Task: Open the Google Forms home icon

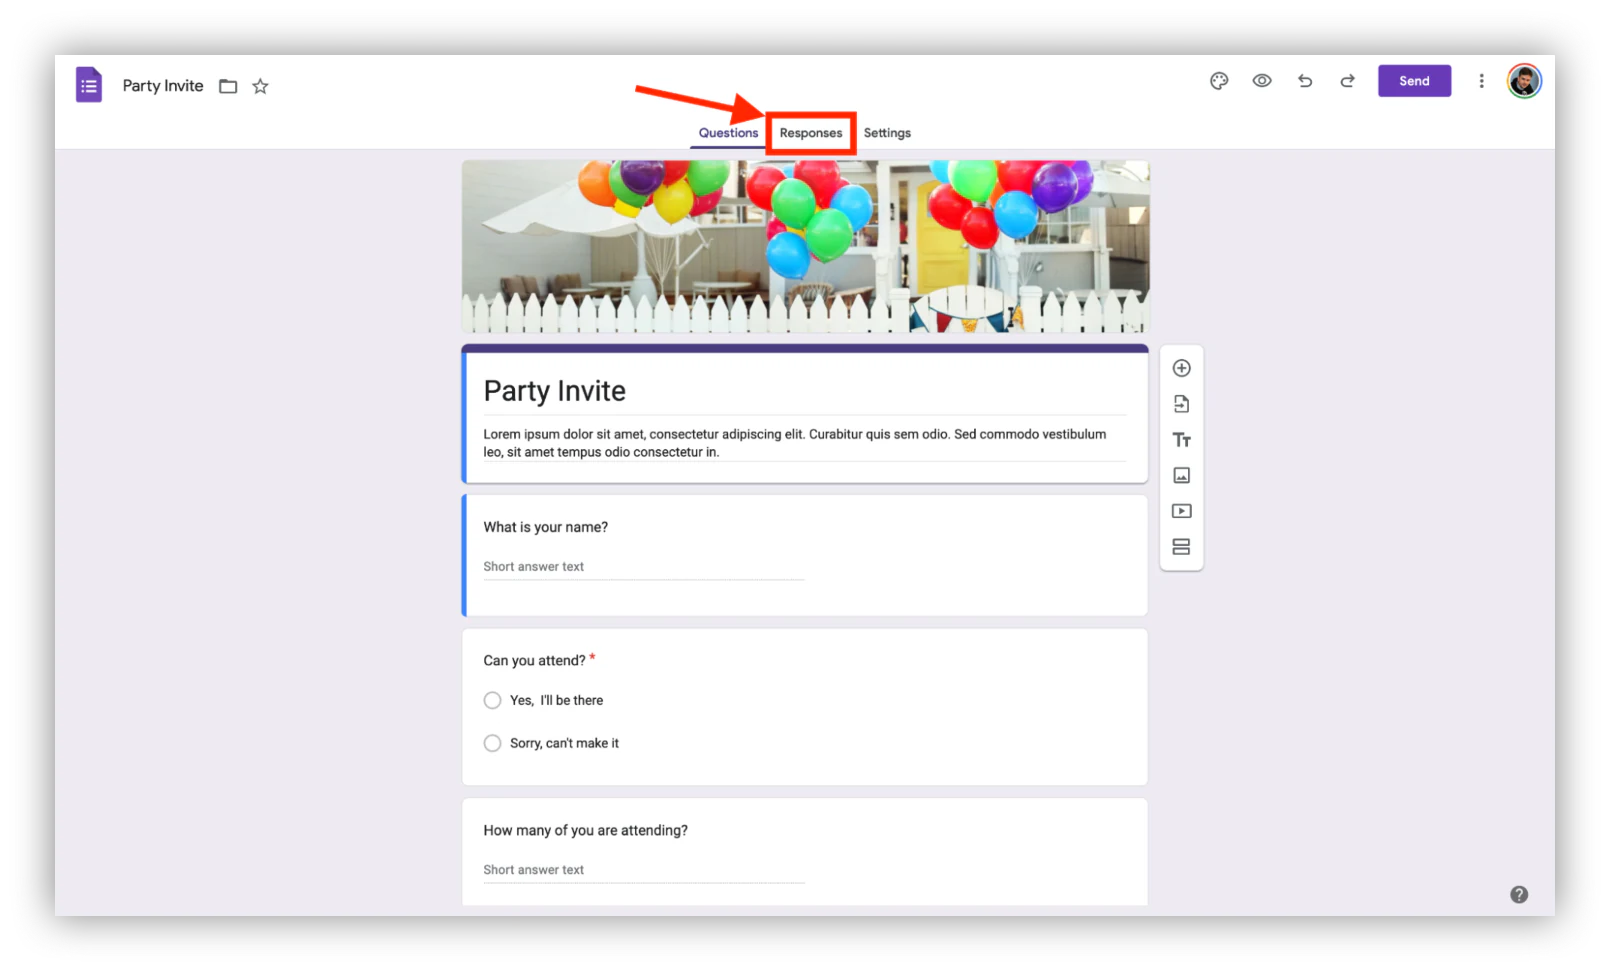Action: 89,85
